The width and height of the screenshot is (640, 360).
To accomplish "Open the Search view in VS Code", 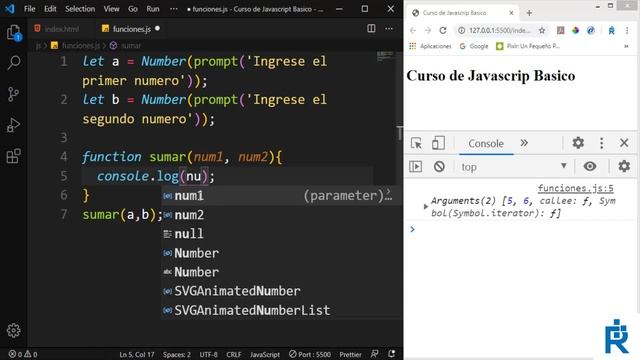I will tap(14, 63).
